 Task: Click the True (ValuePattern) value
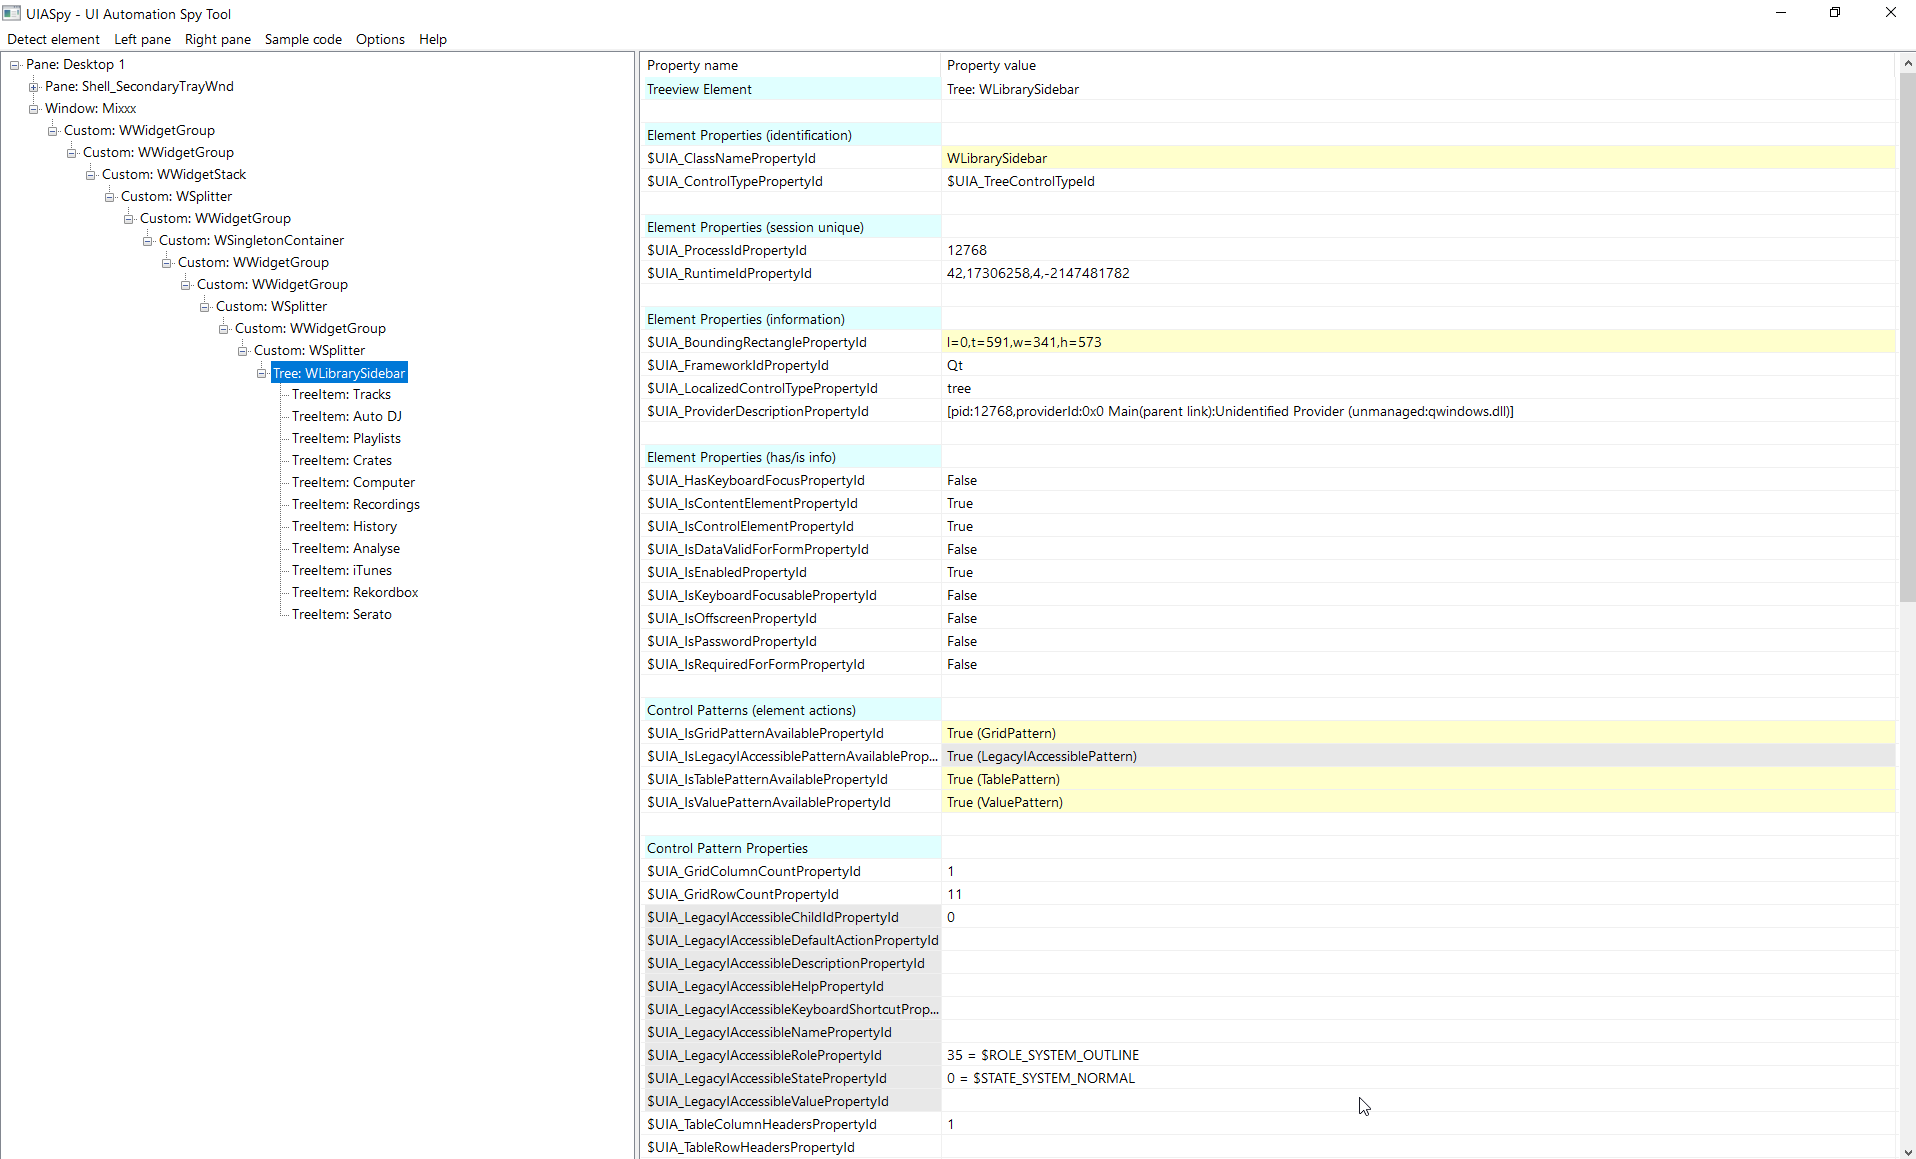[x=1004, y=803]
